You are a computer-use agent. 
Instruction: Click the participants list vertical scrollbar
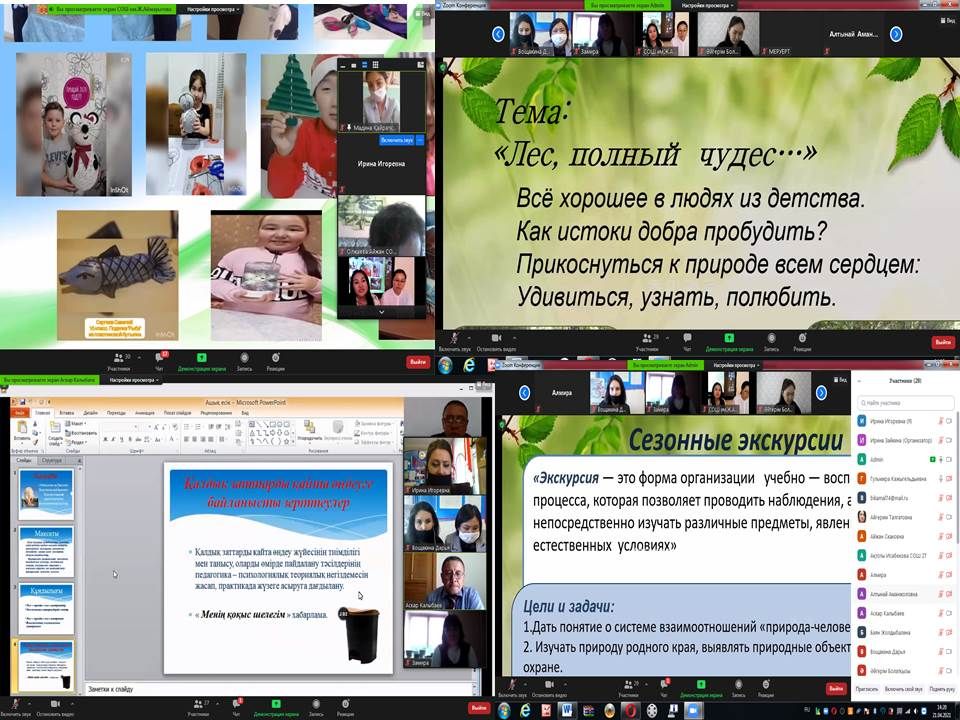[956, 500]
